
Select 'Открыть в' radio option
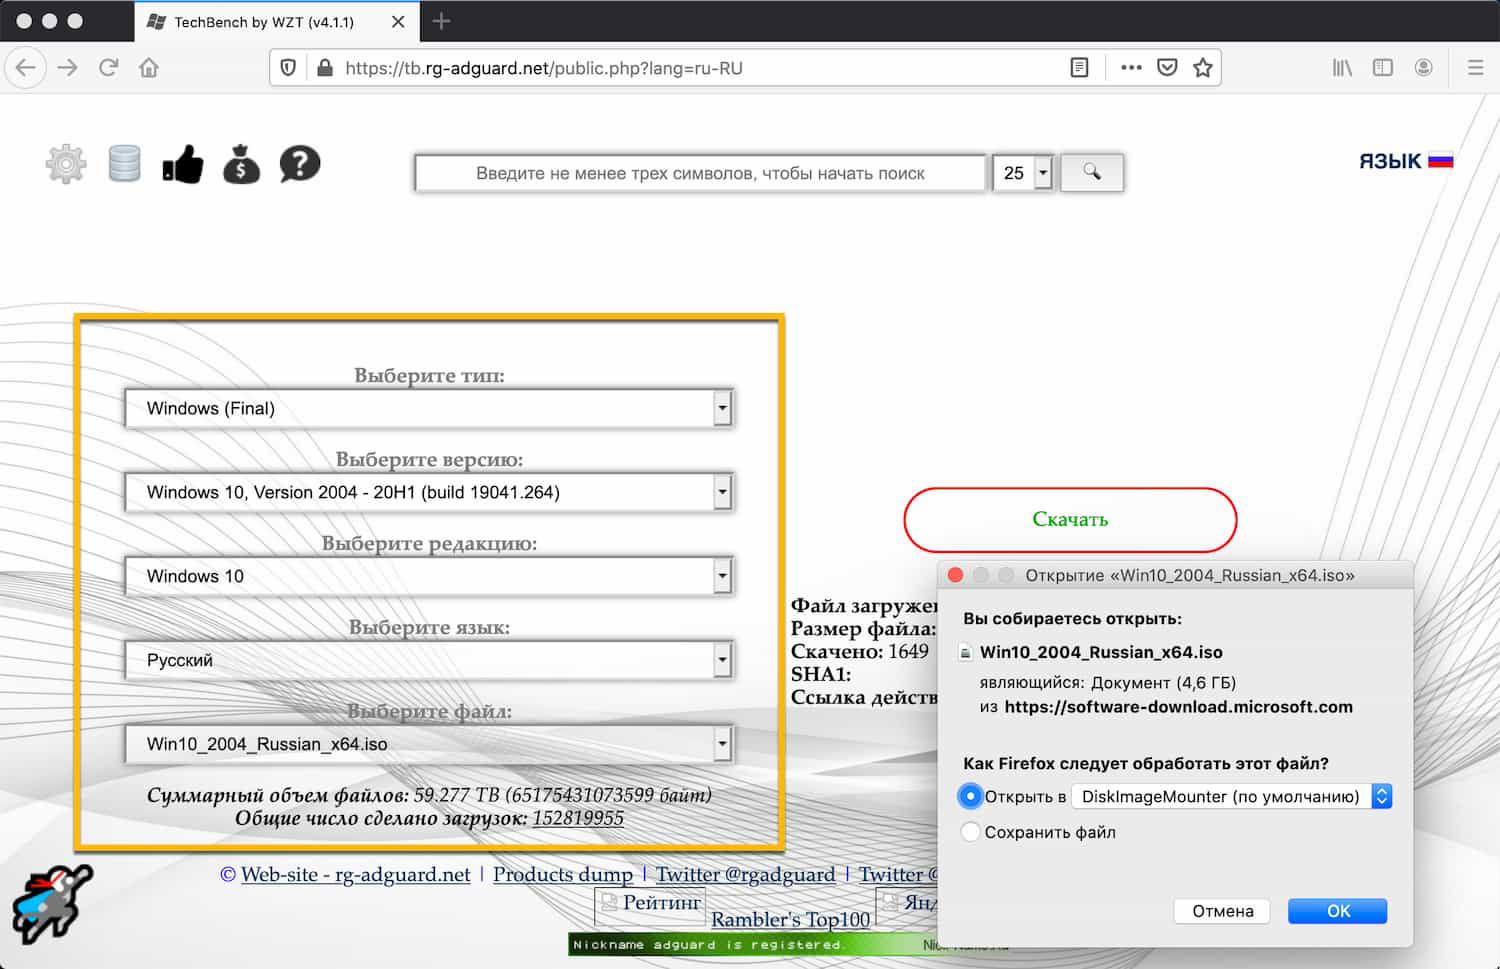pos(970,796)
